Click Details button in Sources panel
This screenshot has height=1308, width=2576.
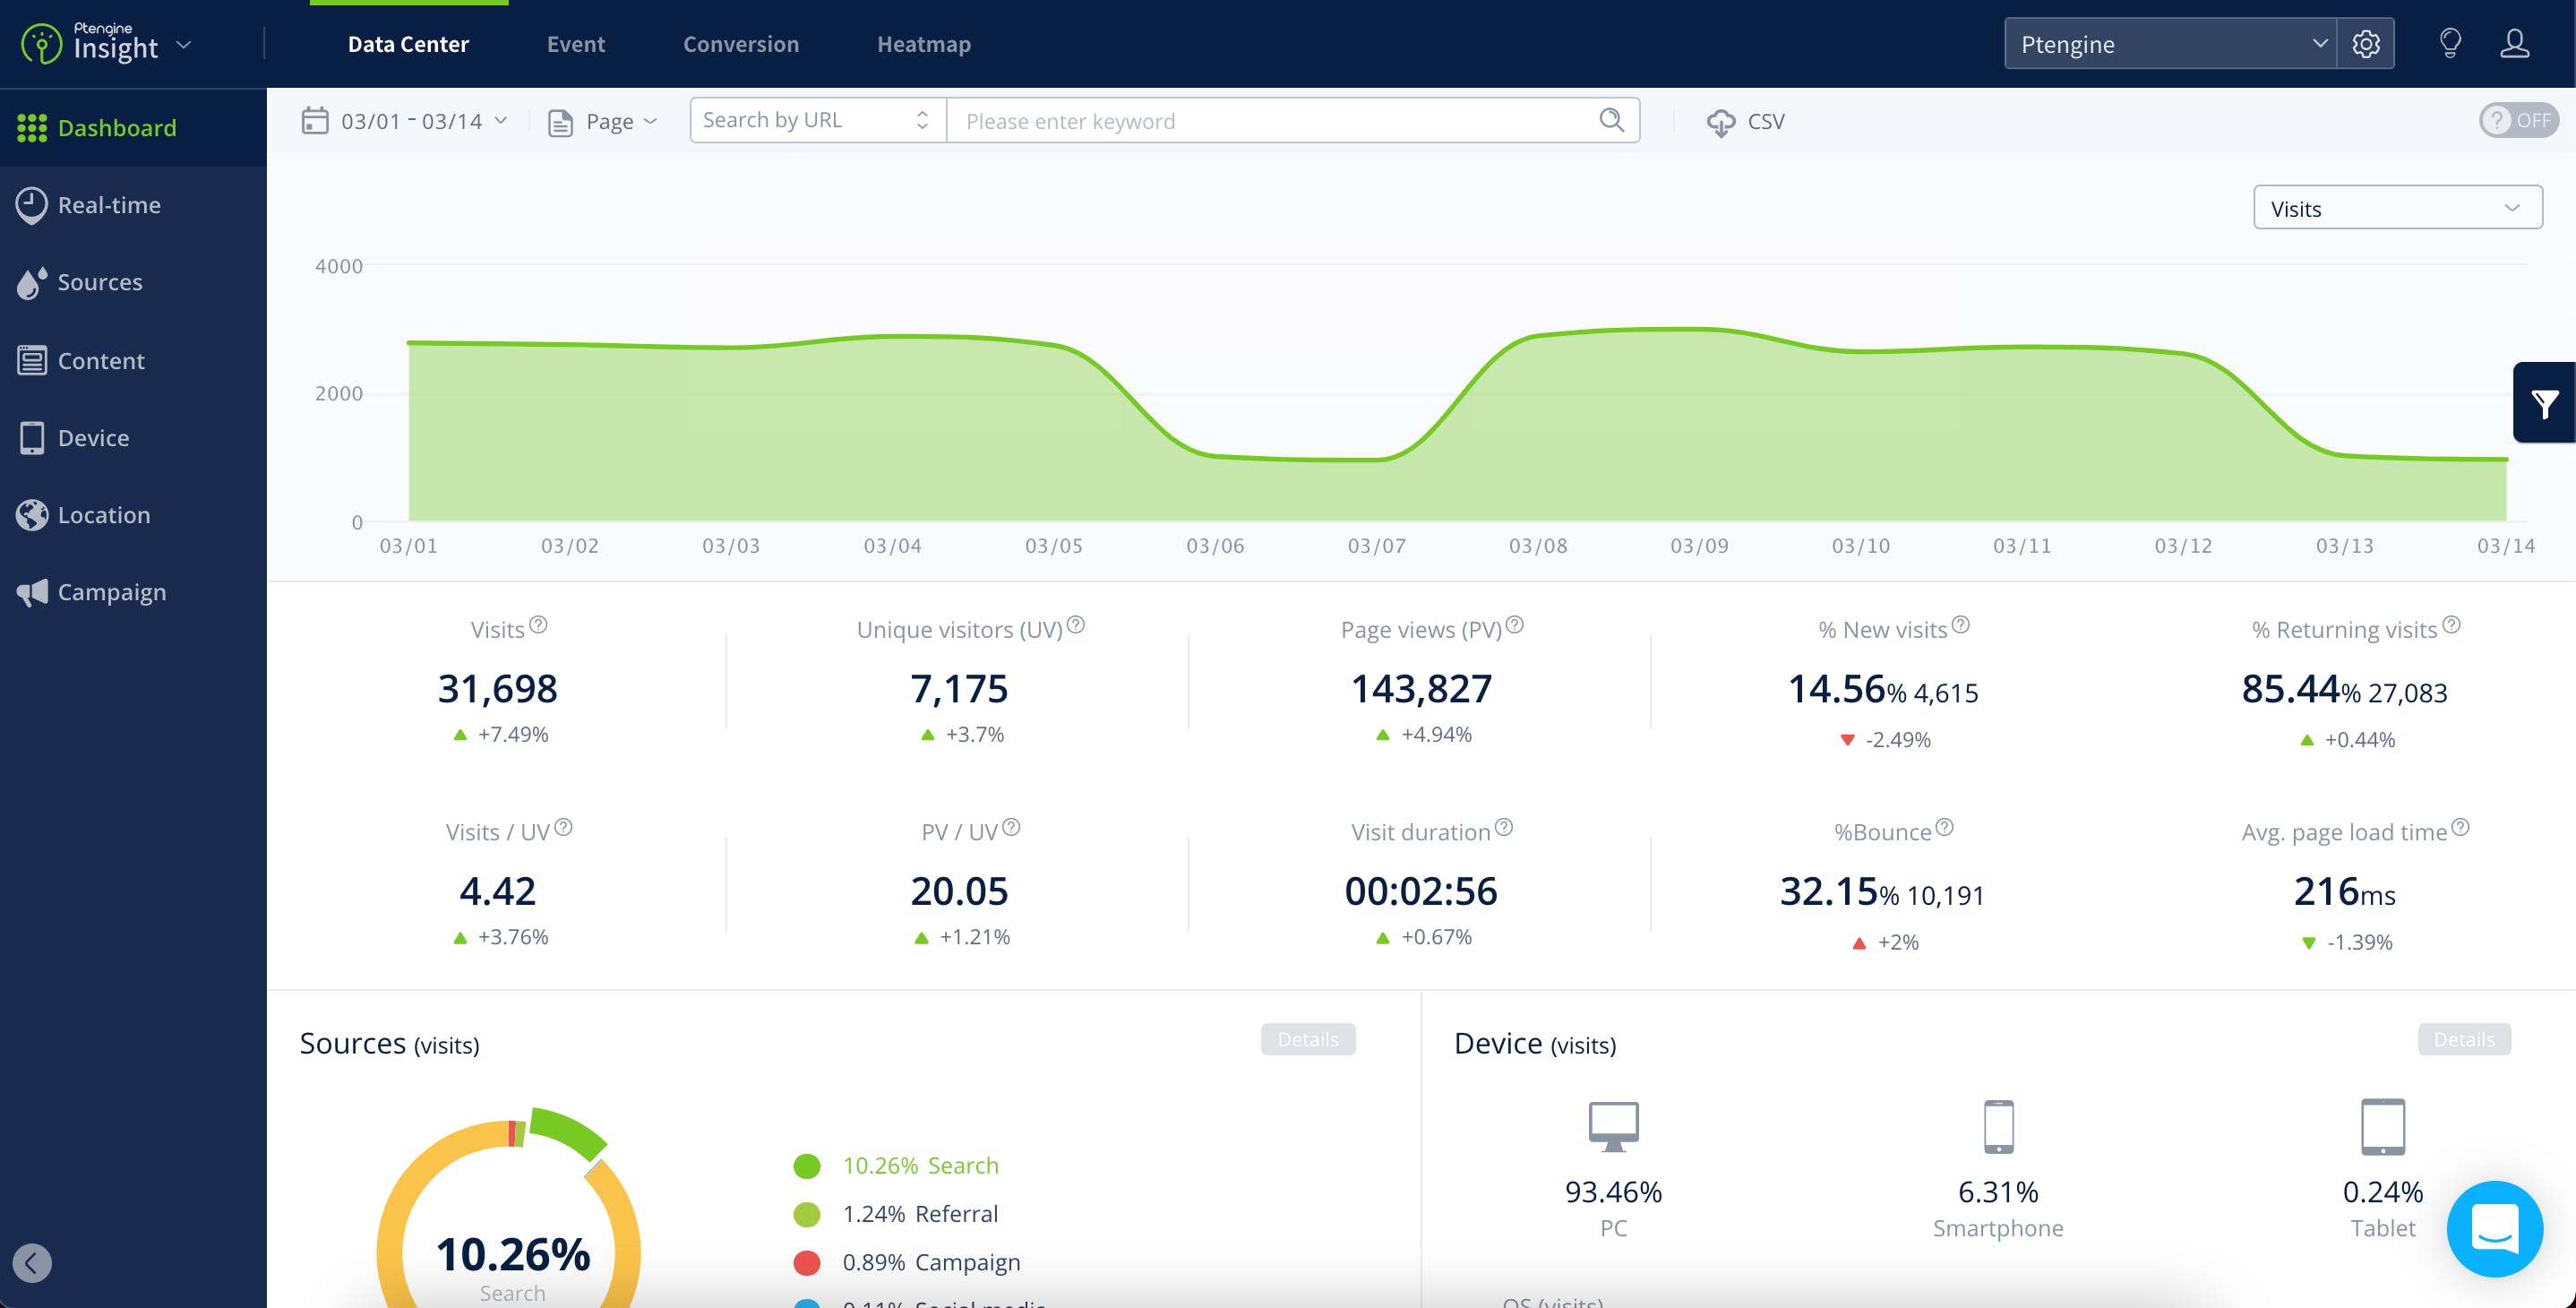[x=1307, y=1039]
